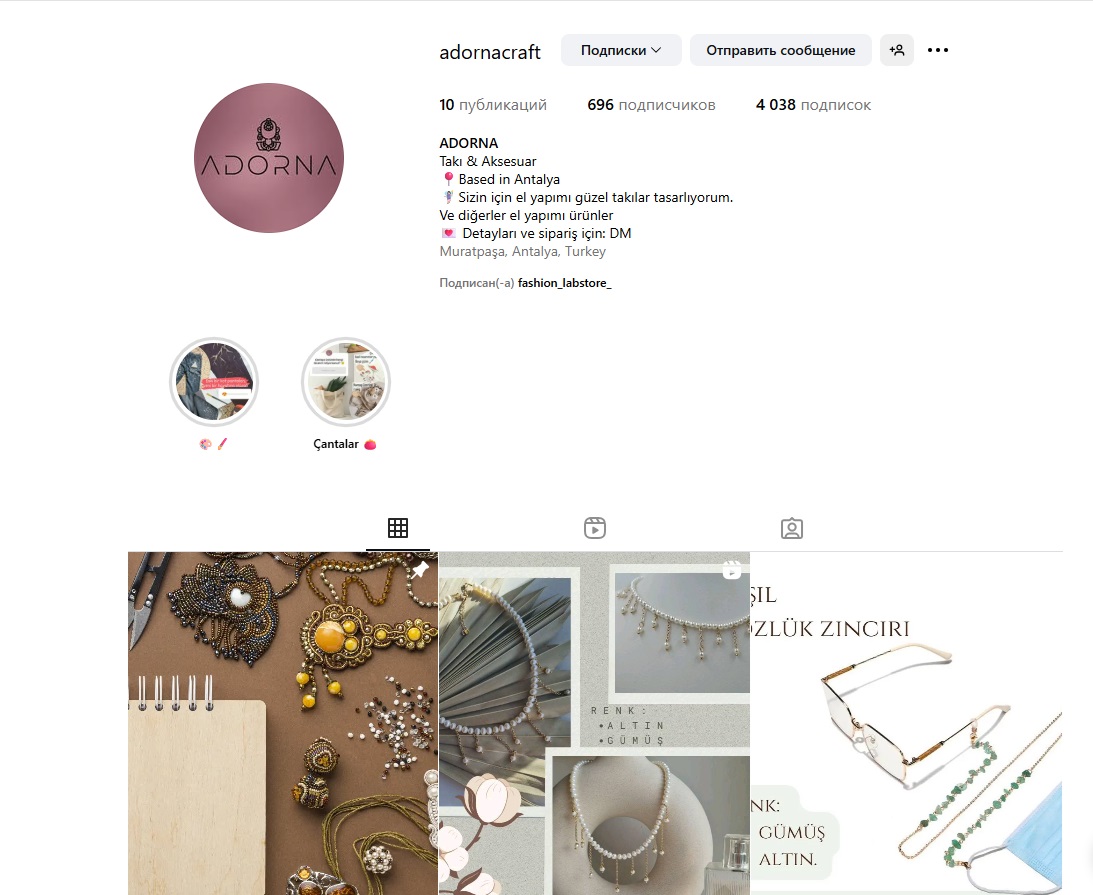Click Отправить сообщение button
Screen dimensions: 1093x895
781,50
